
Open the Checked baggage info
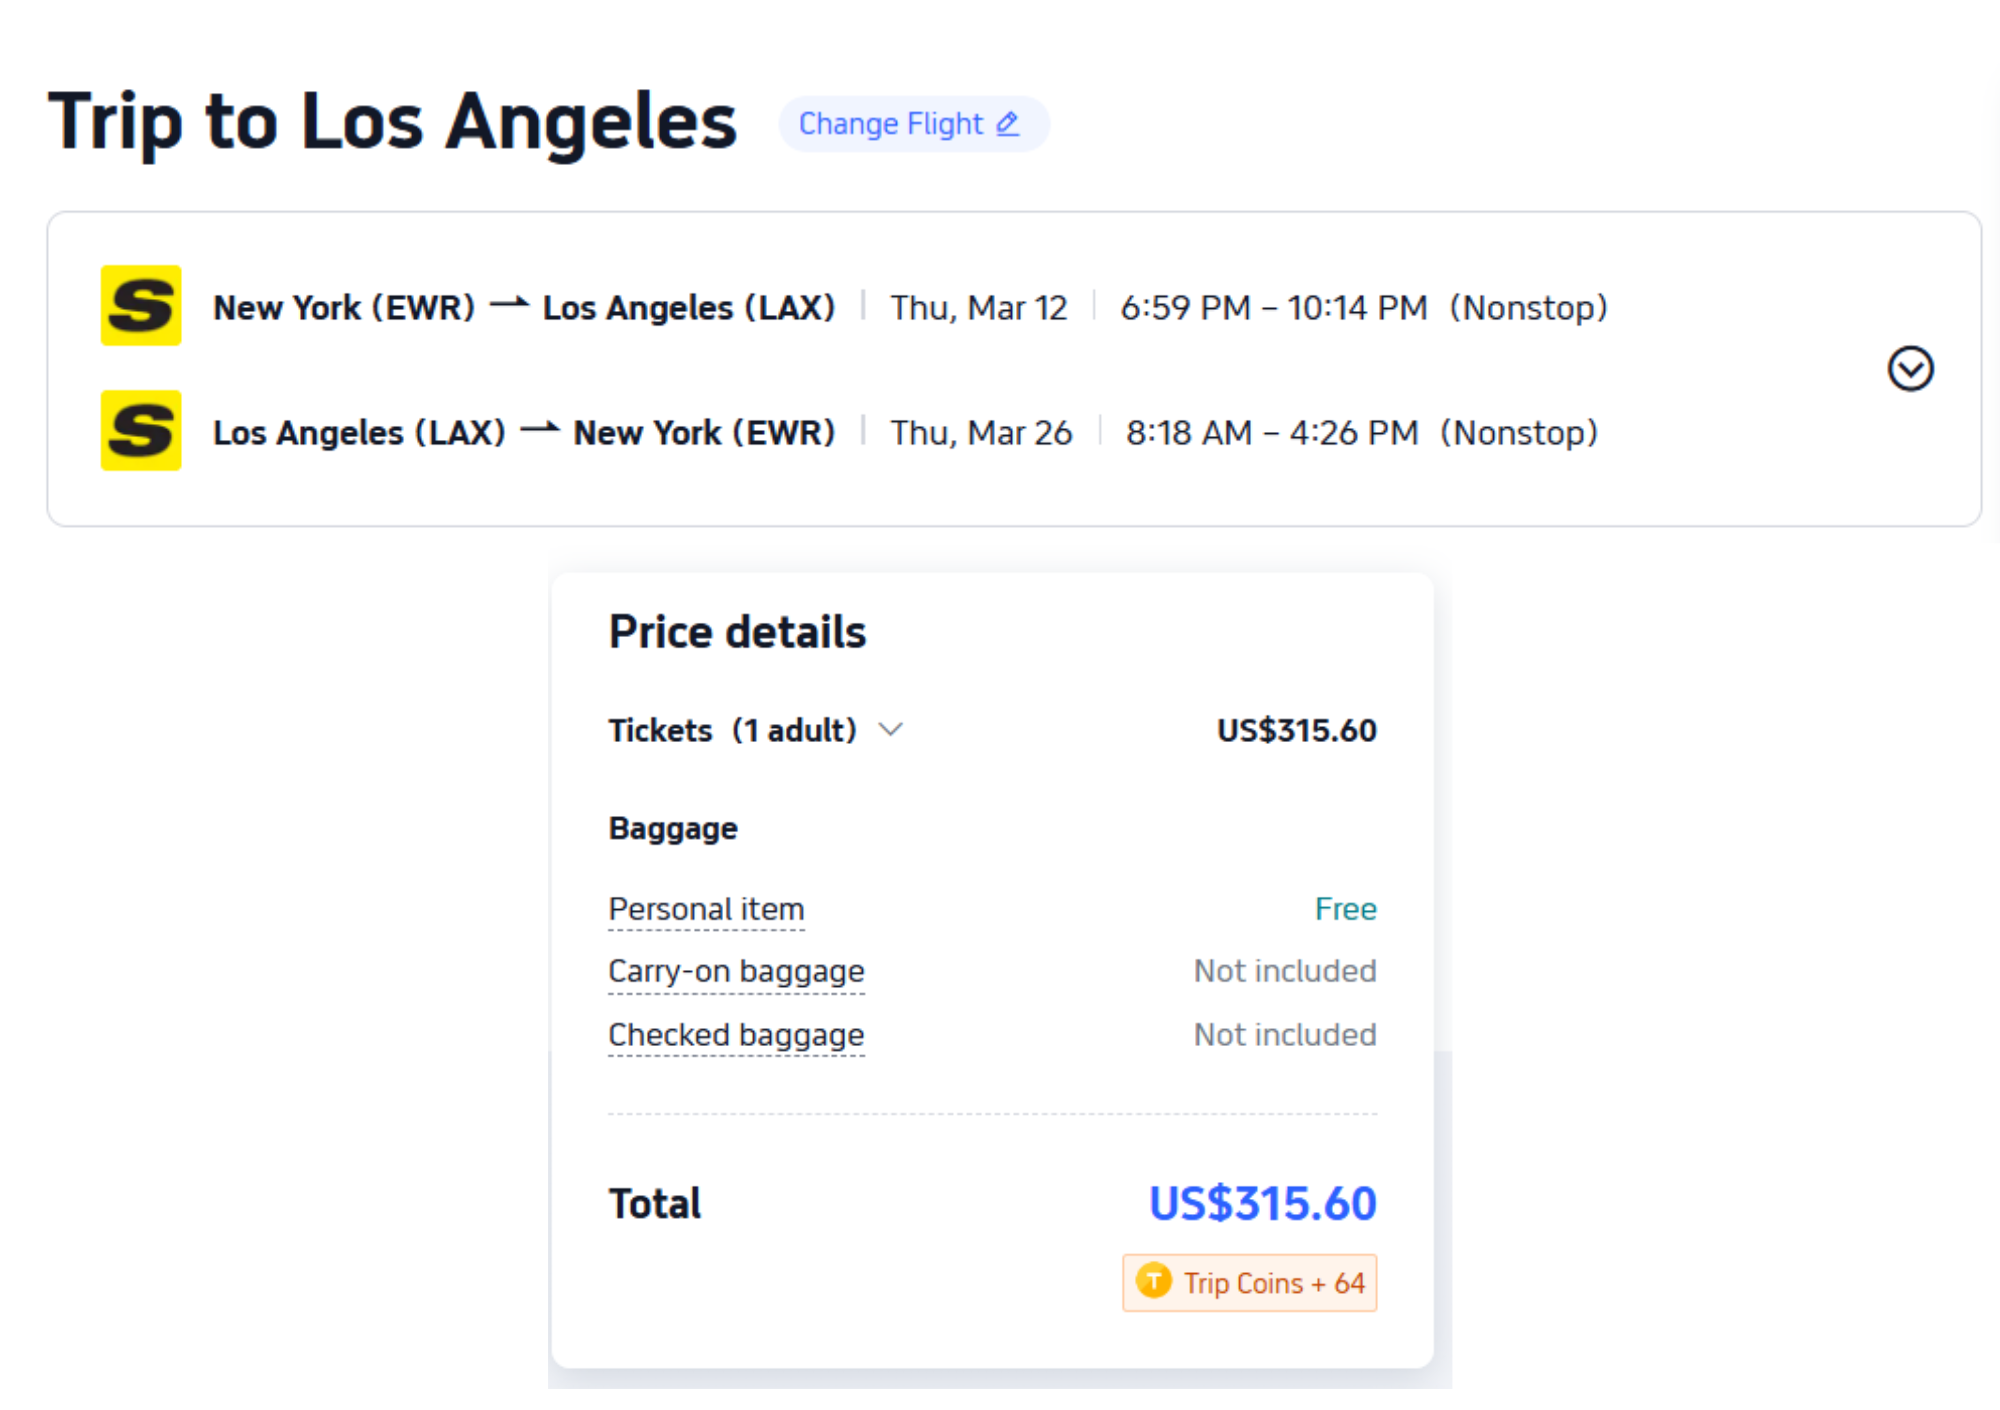pos(736,1035)
